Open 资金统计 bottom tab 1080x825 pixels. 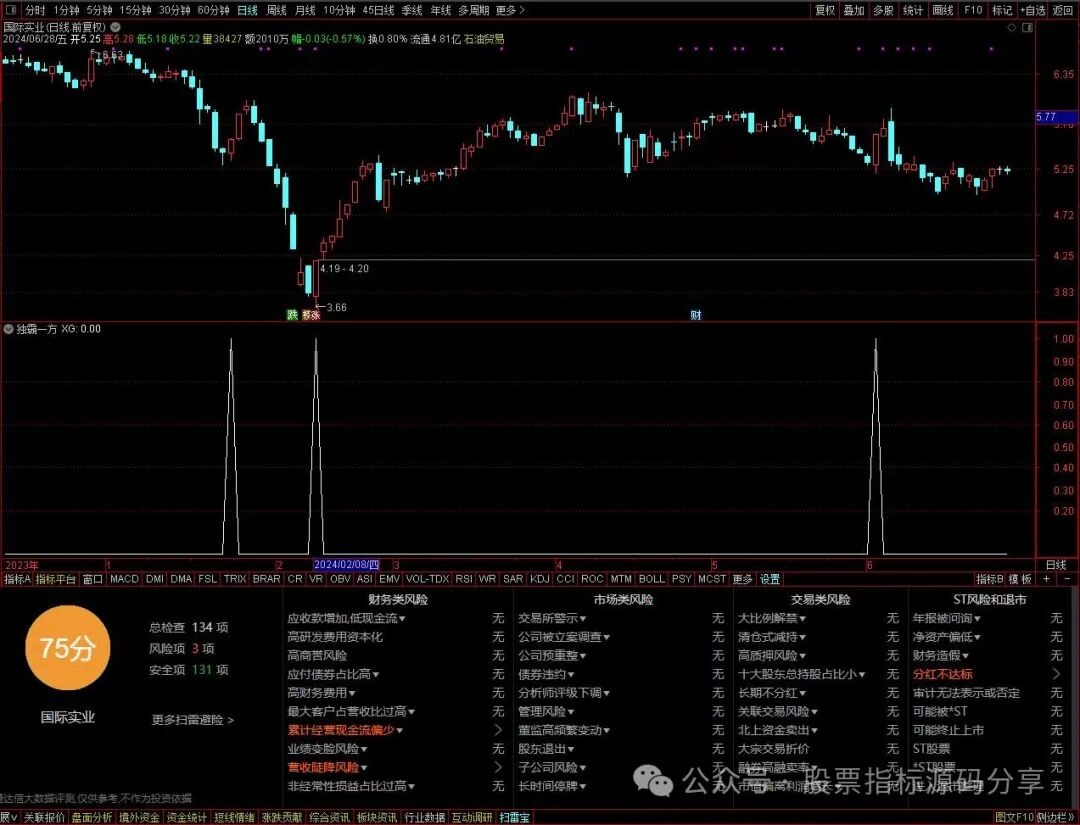click(x=187, y=817)
